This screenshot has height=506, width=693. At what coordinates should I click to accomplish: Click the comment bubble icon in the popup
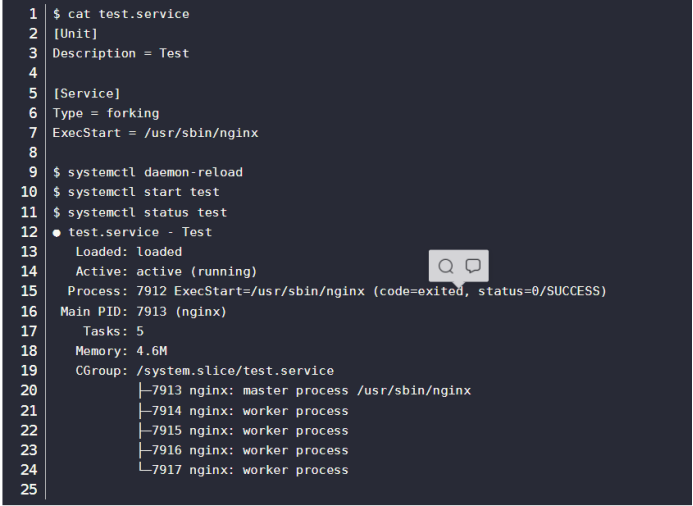pyautogui.click(x=473, y=266)
